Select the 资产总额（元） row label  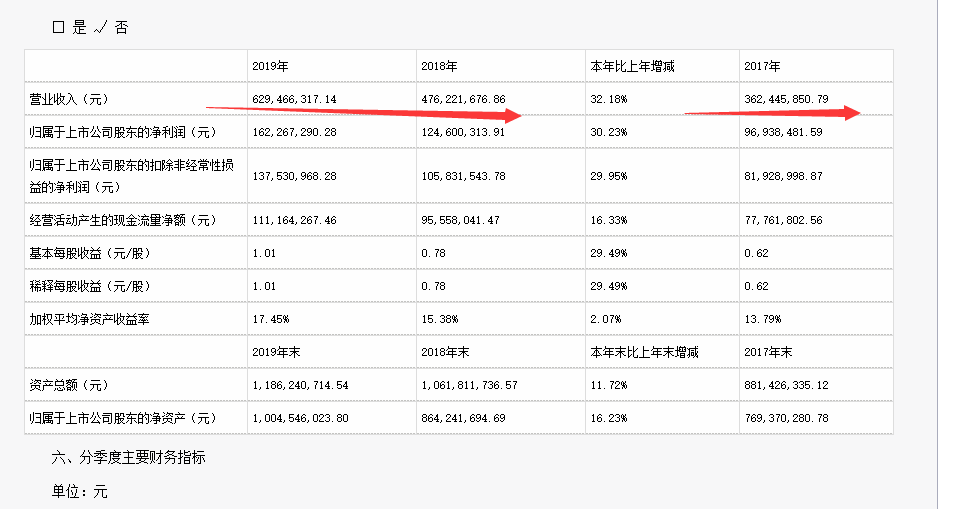(x=69, y=384)
